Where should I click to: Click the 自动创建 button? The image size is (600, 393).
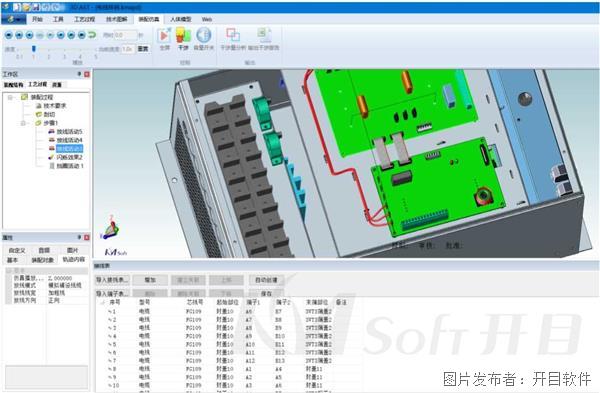(x=266, y=280)
